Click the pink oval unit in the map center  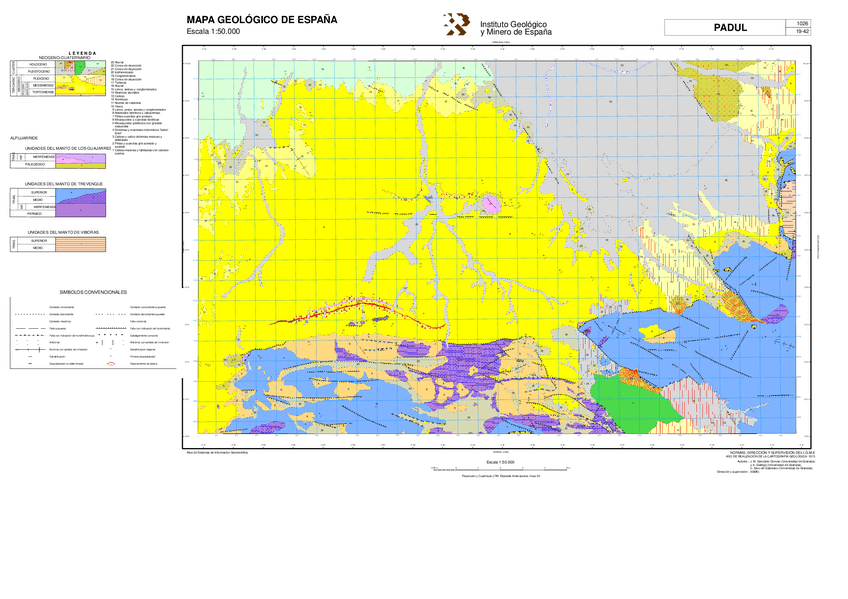pos(492,204)
